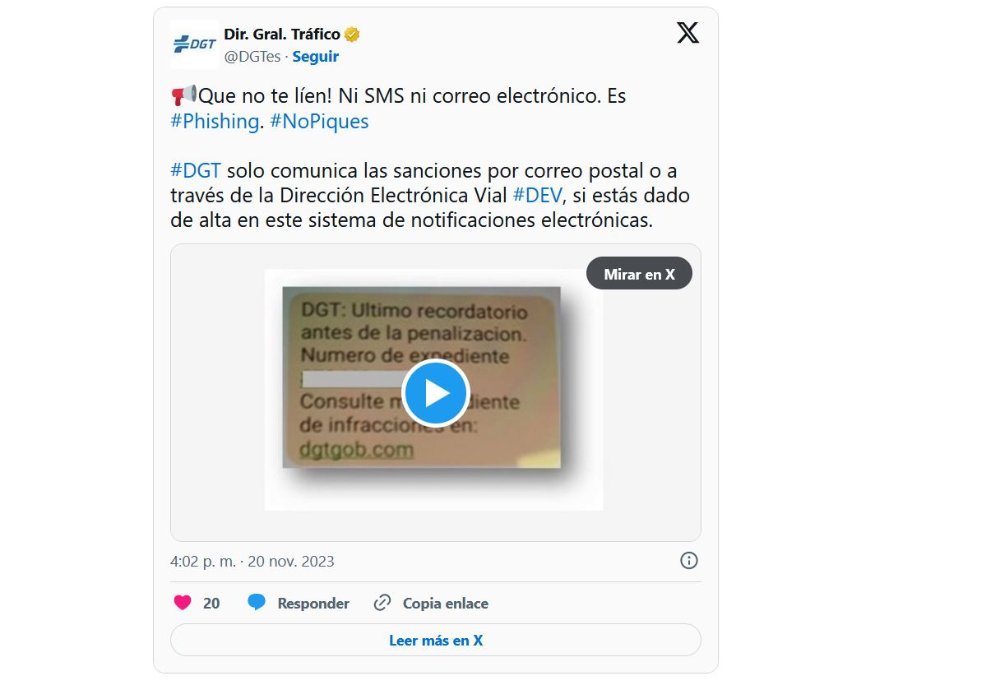Click the Seguir follow link
1000x685 pixels.
(x=316, y=57)
